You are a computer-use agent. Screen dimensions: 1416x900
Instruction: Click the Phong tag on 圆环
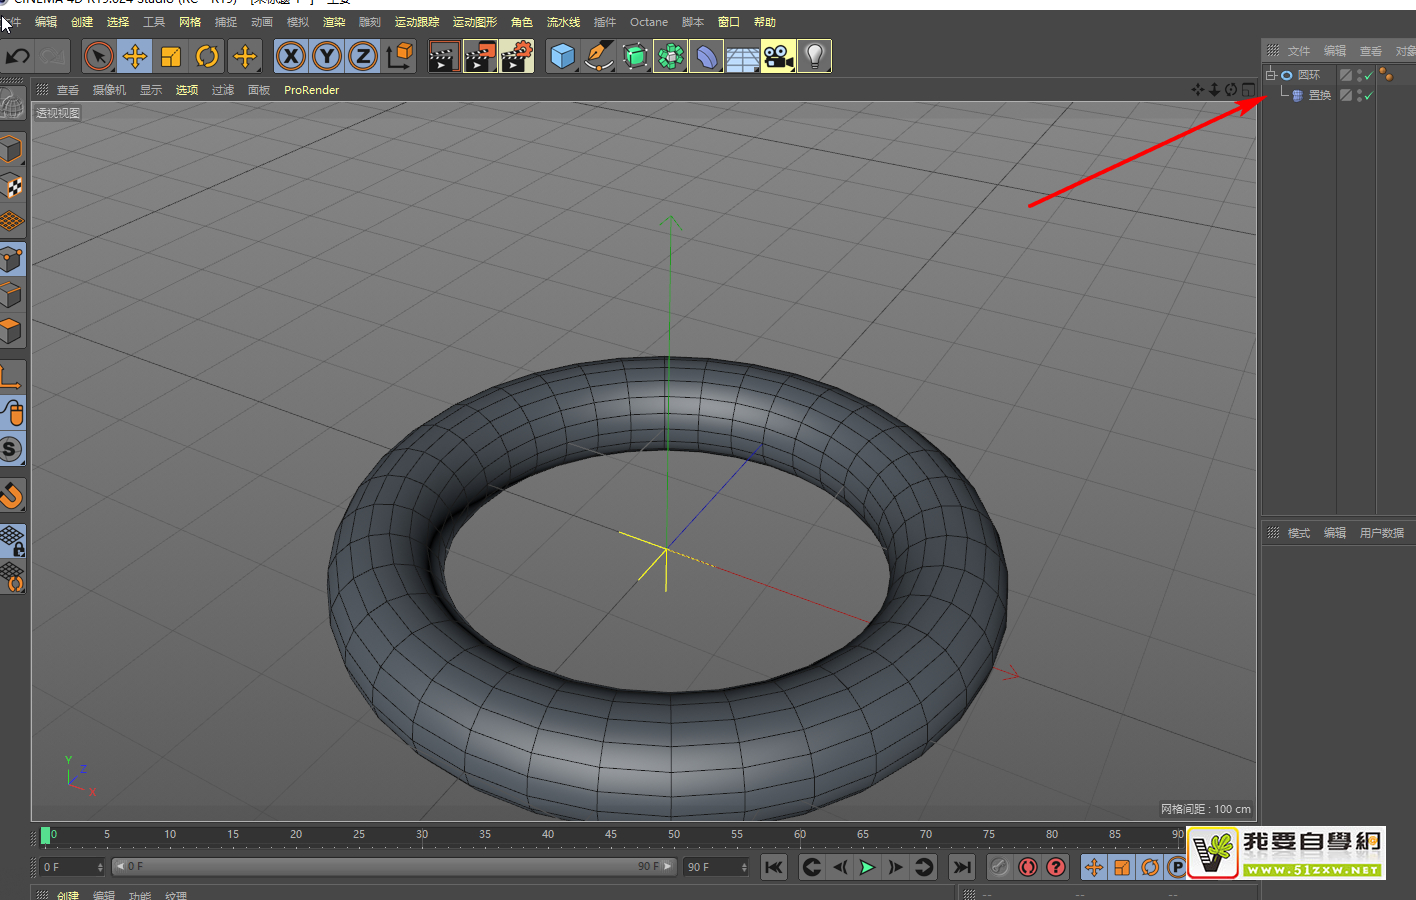[1386, 74]
